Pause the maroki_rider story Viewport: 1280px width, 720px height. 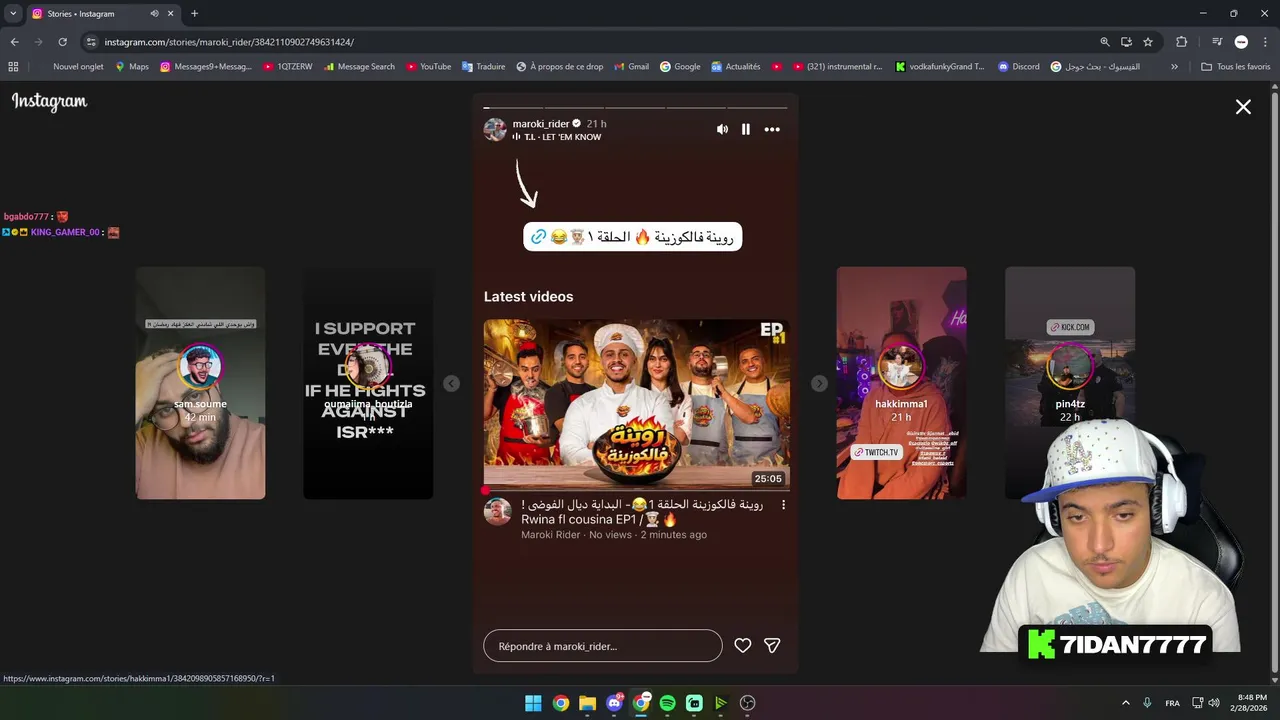(746, 129)
